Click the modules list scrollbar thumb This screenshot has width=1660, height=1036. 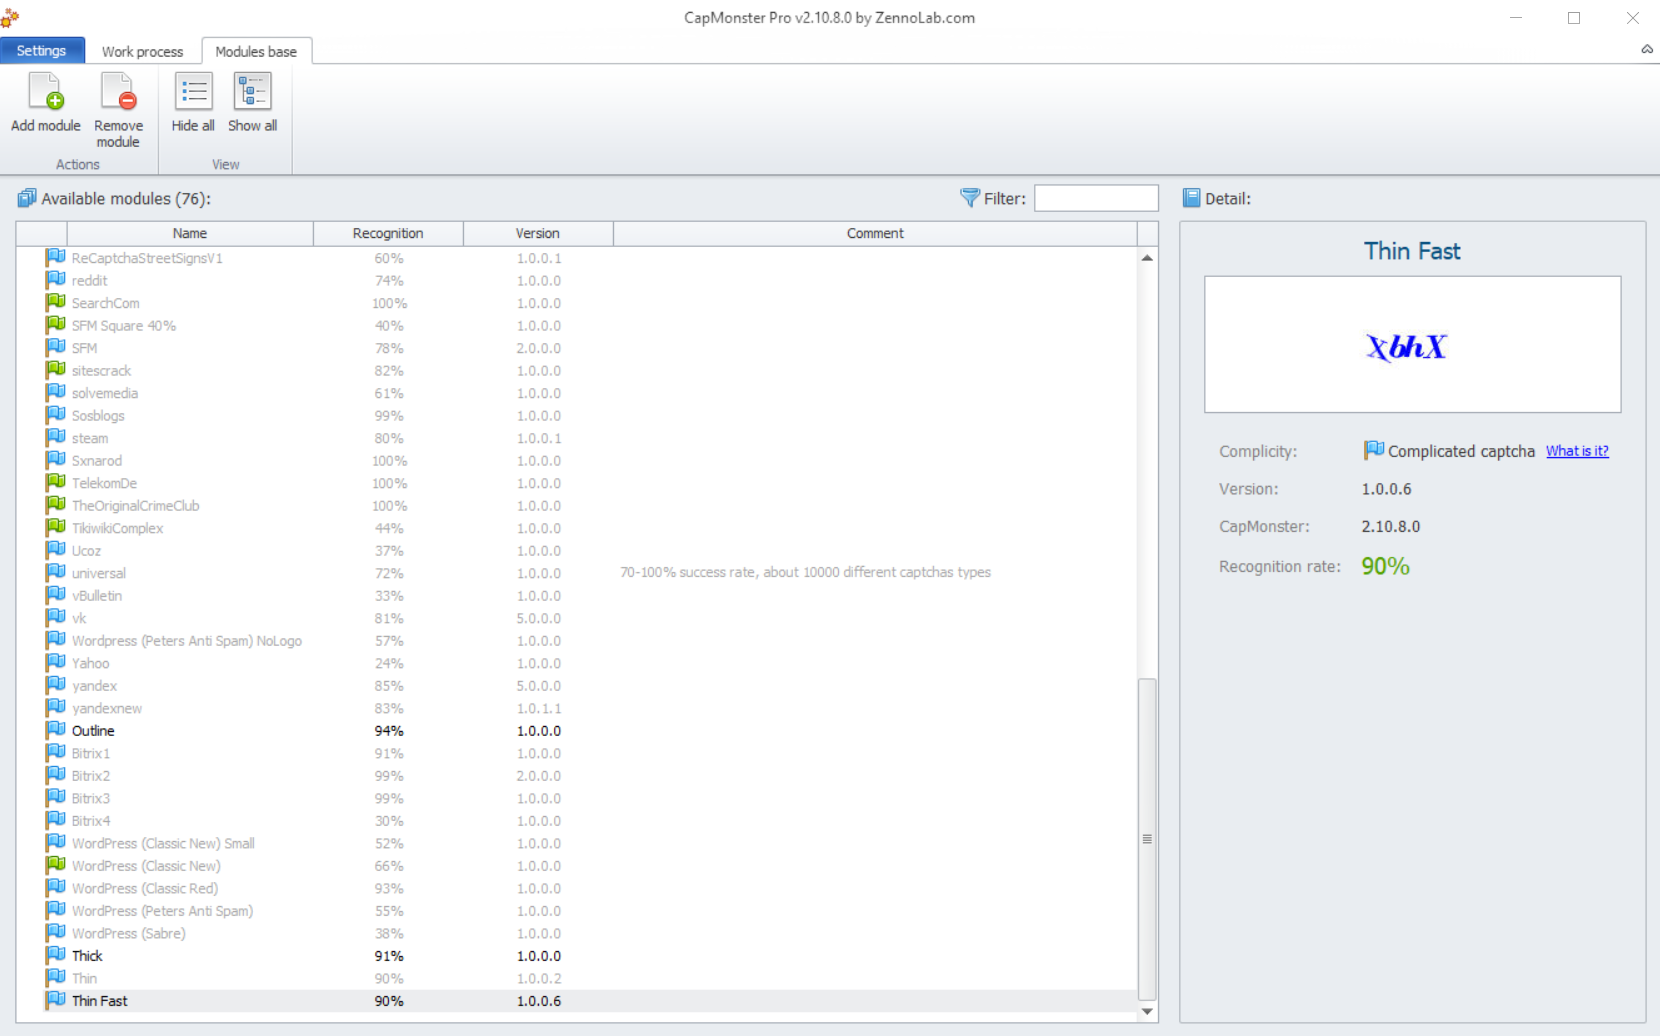tap(1147, 839)
